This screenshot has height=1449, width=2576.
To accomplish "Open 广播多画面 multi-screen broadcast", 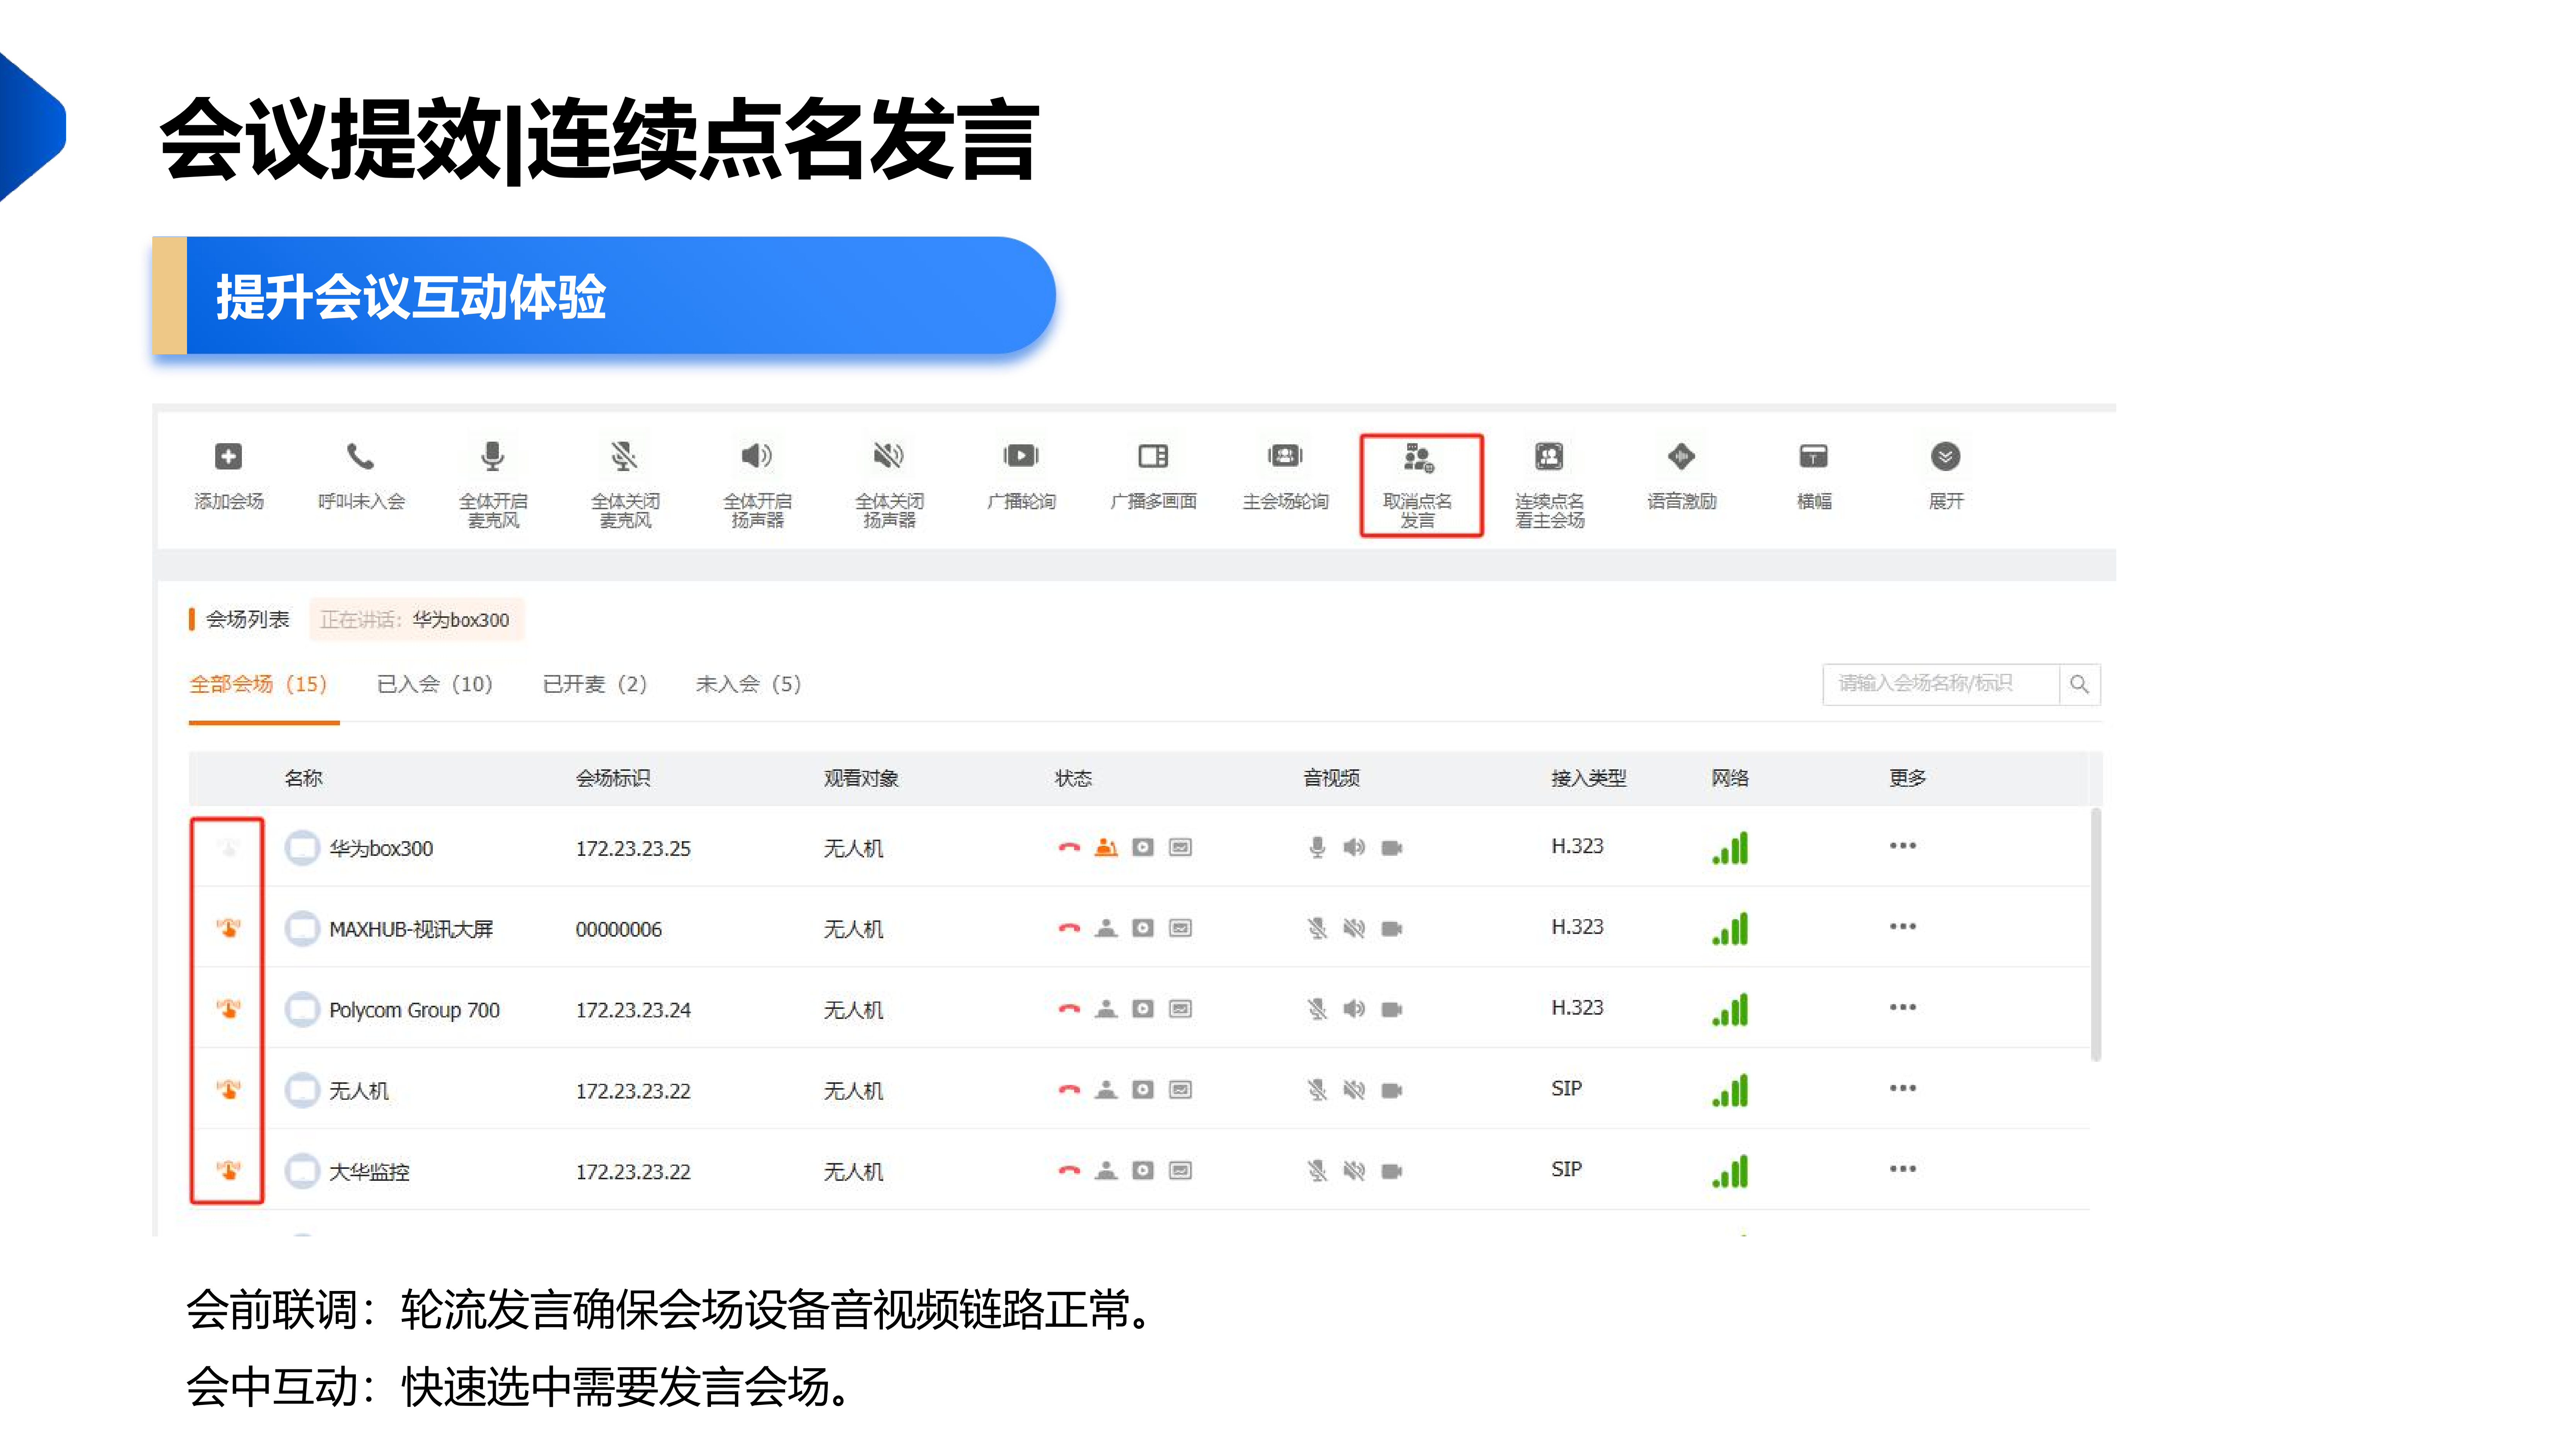I will (1152, 476).
